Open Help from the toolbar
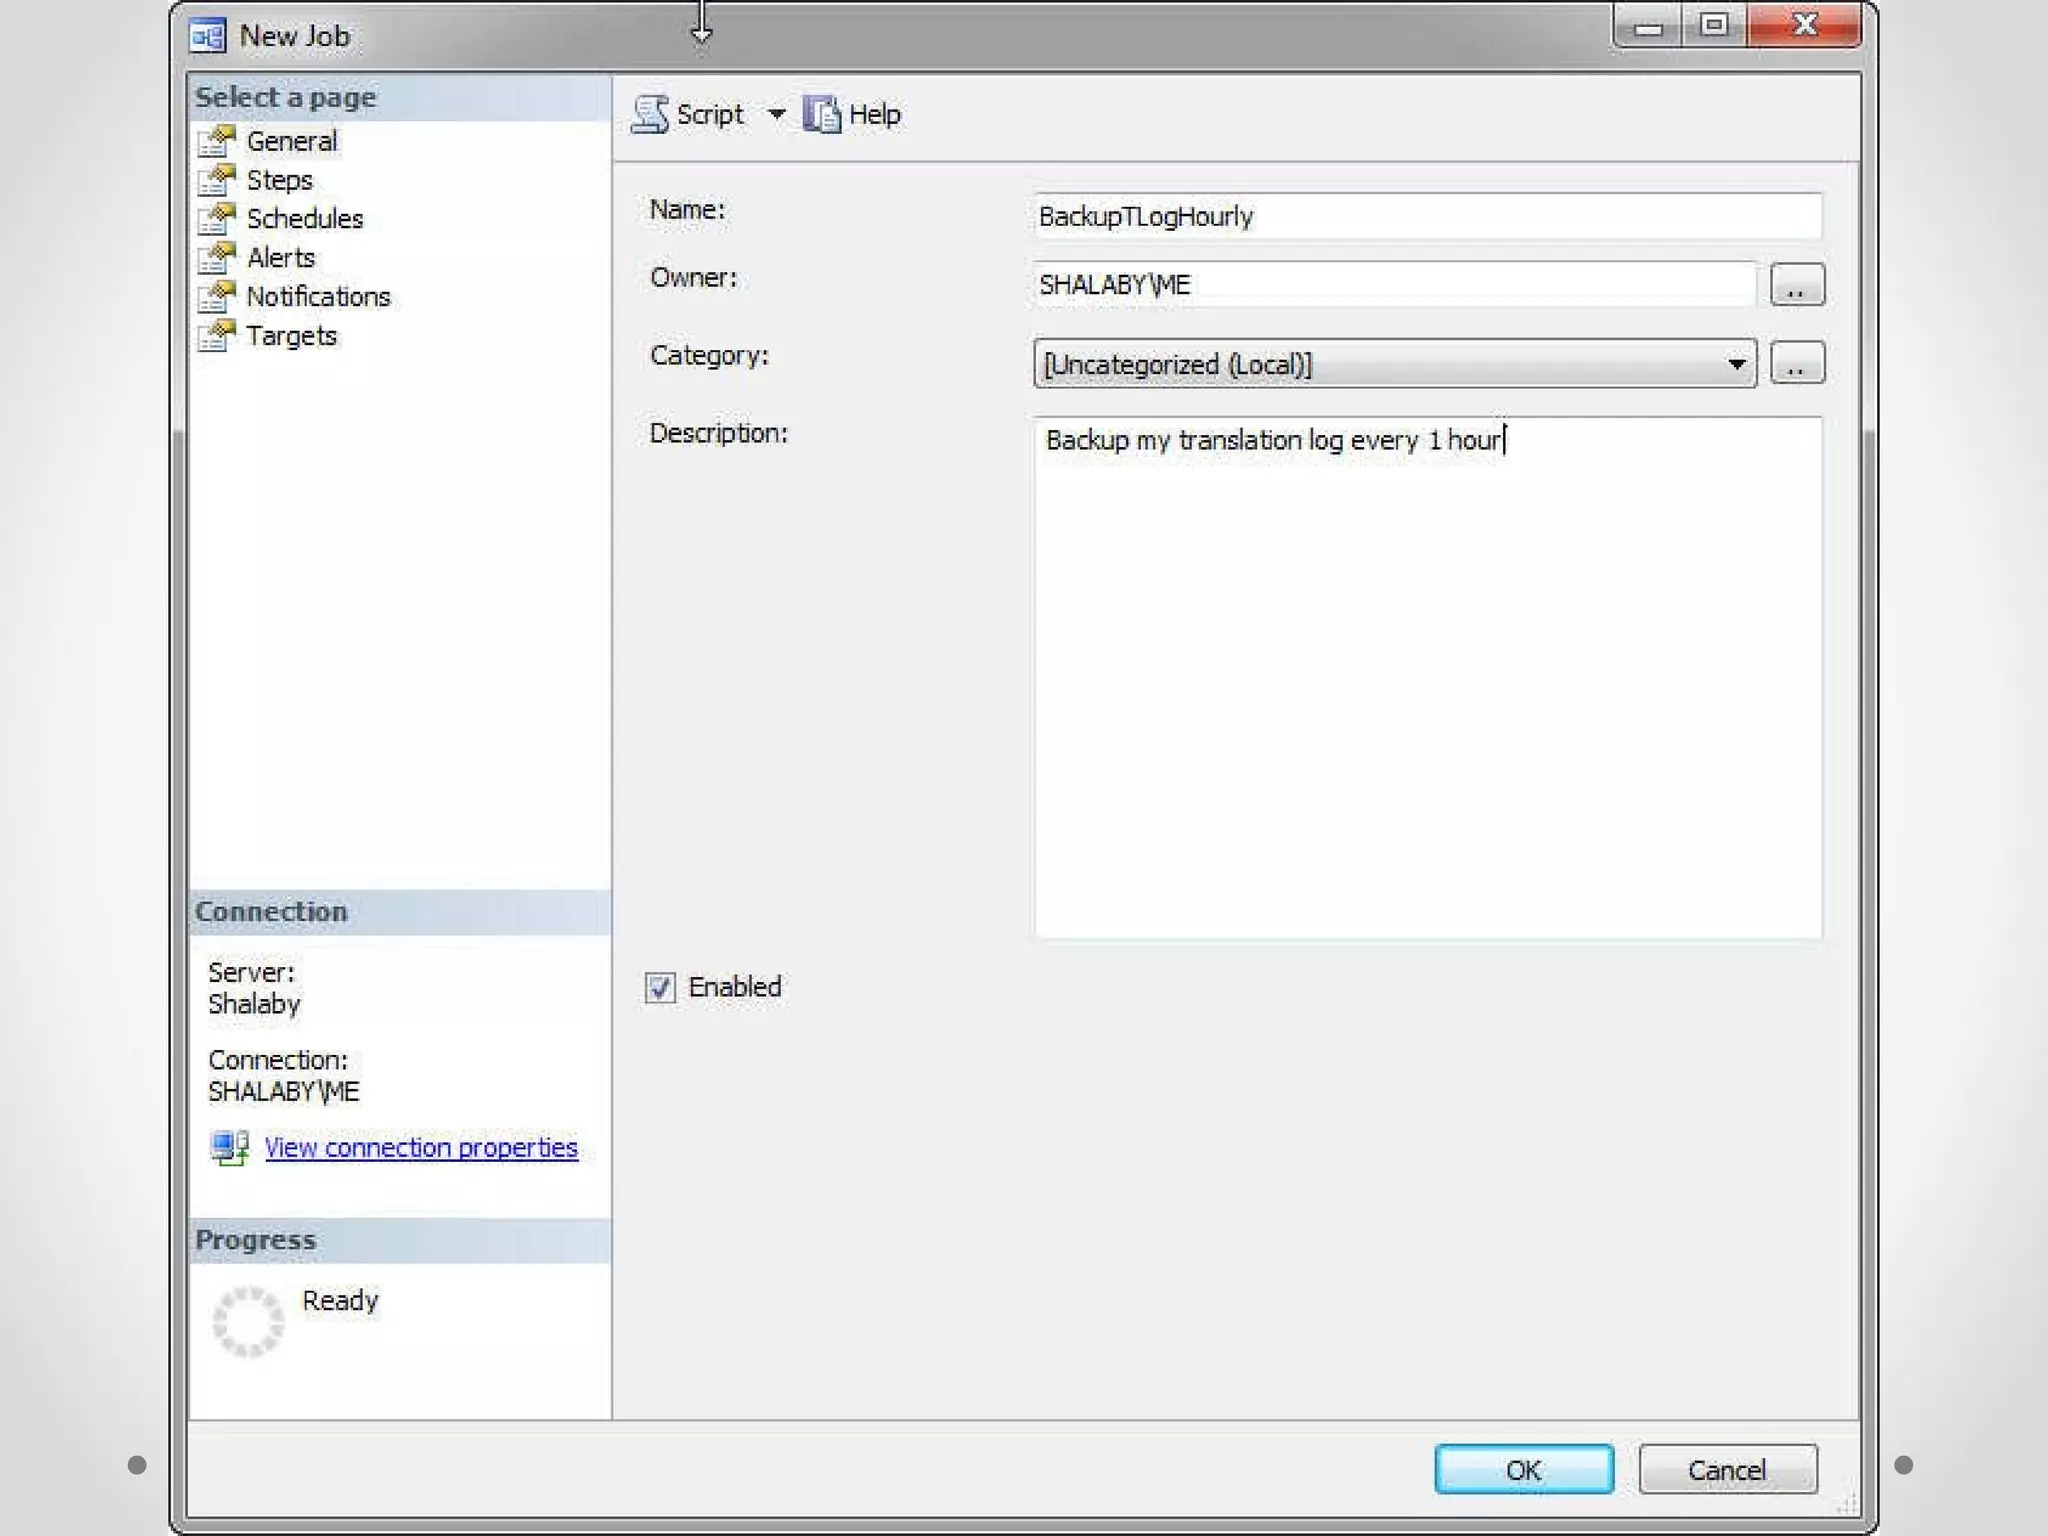Screen dimensions: 2048x1536 [x=853, y=115]
